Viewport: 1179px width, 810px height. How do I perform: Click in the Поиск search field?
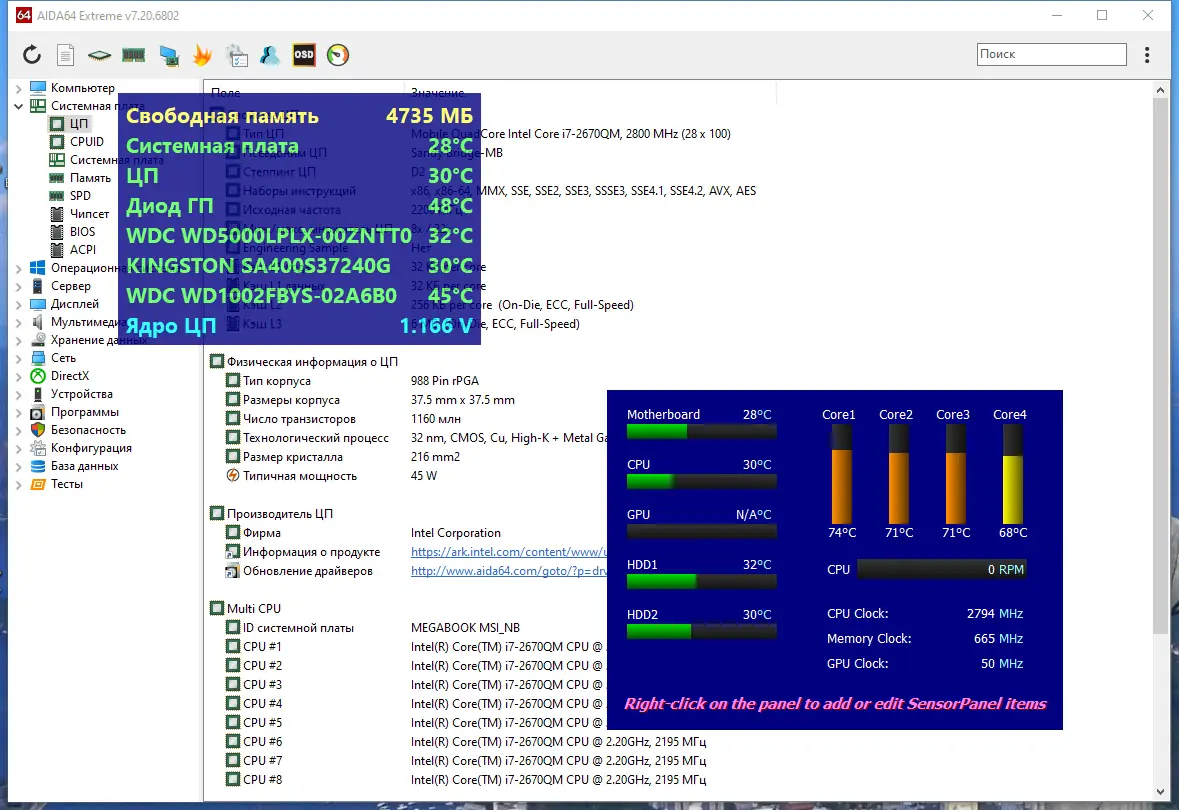(1050, 55)
